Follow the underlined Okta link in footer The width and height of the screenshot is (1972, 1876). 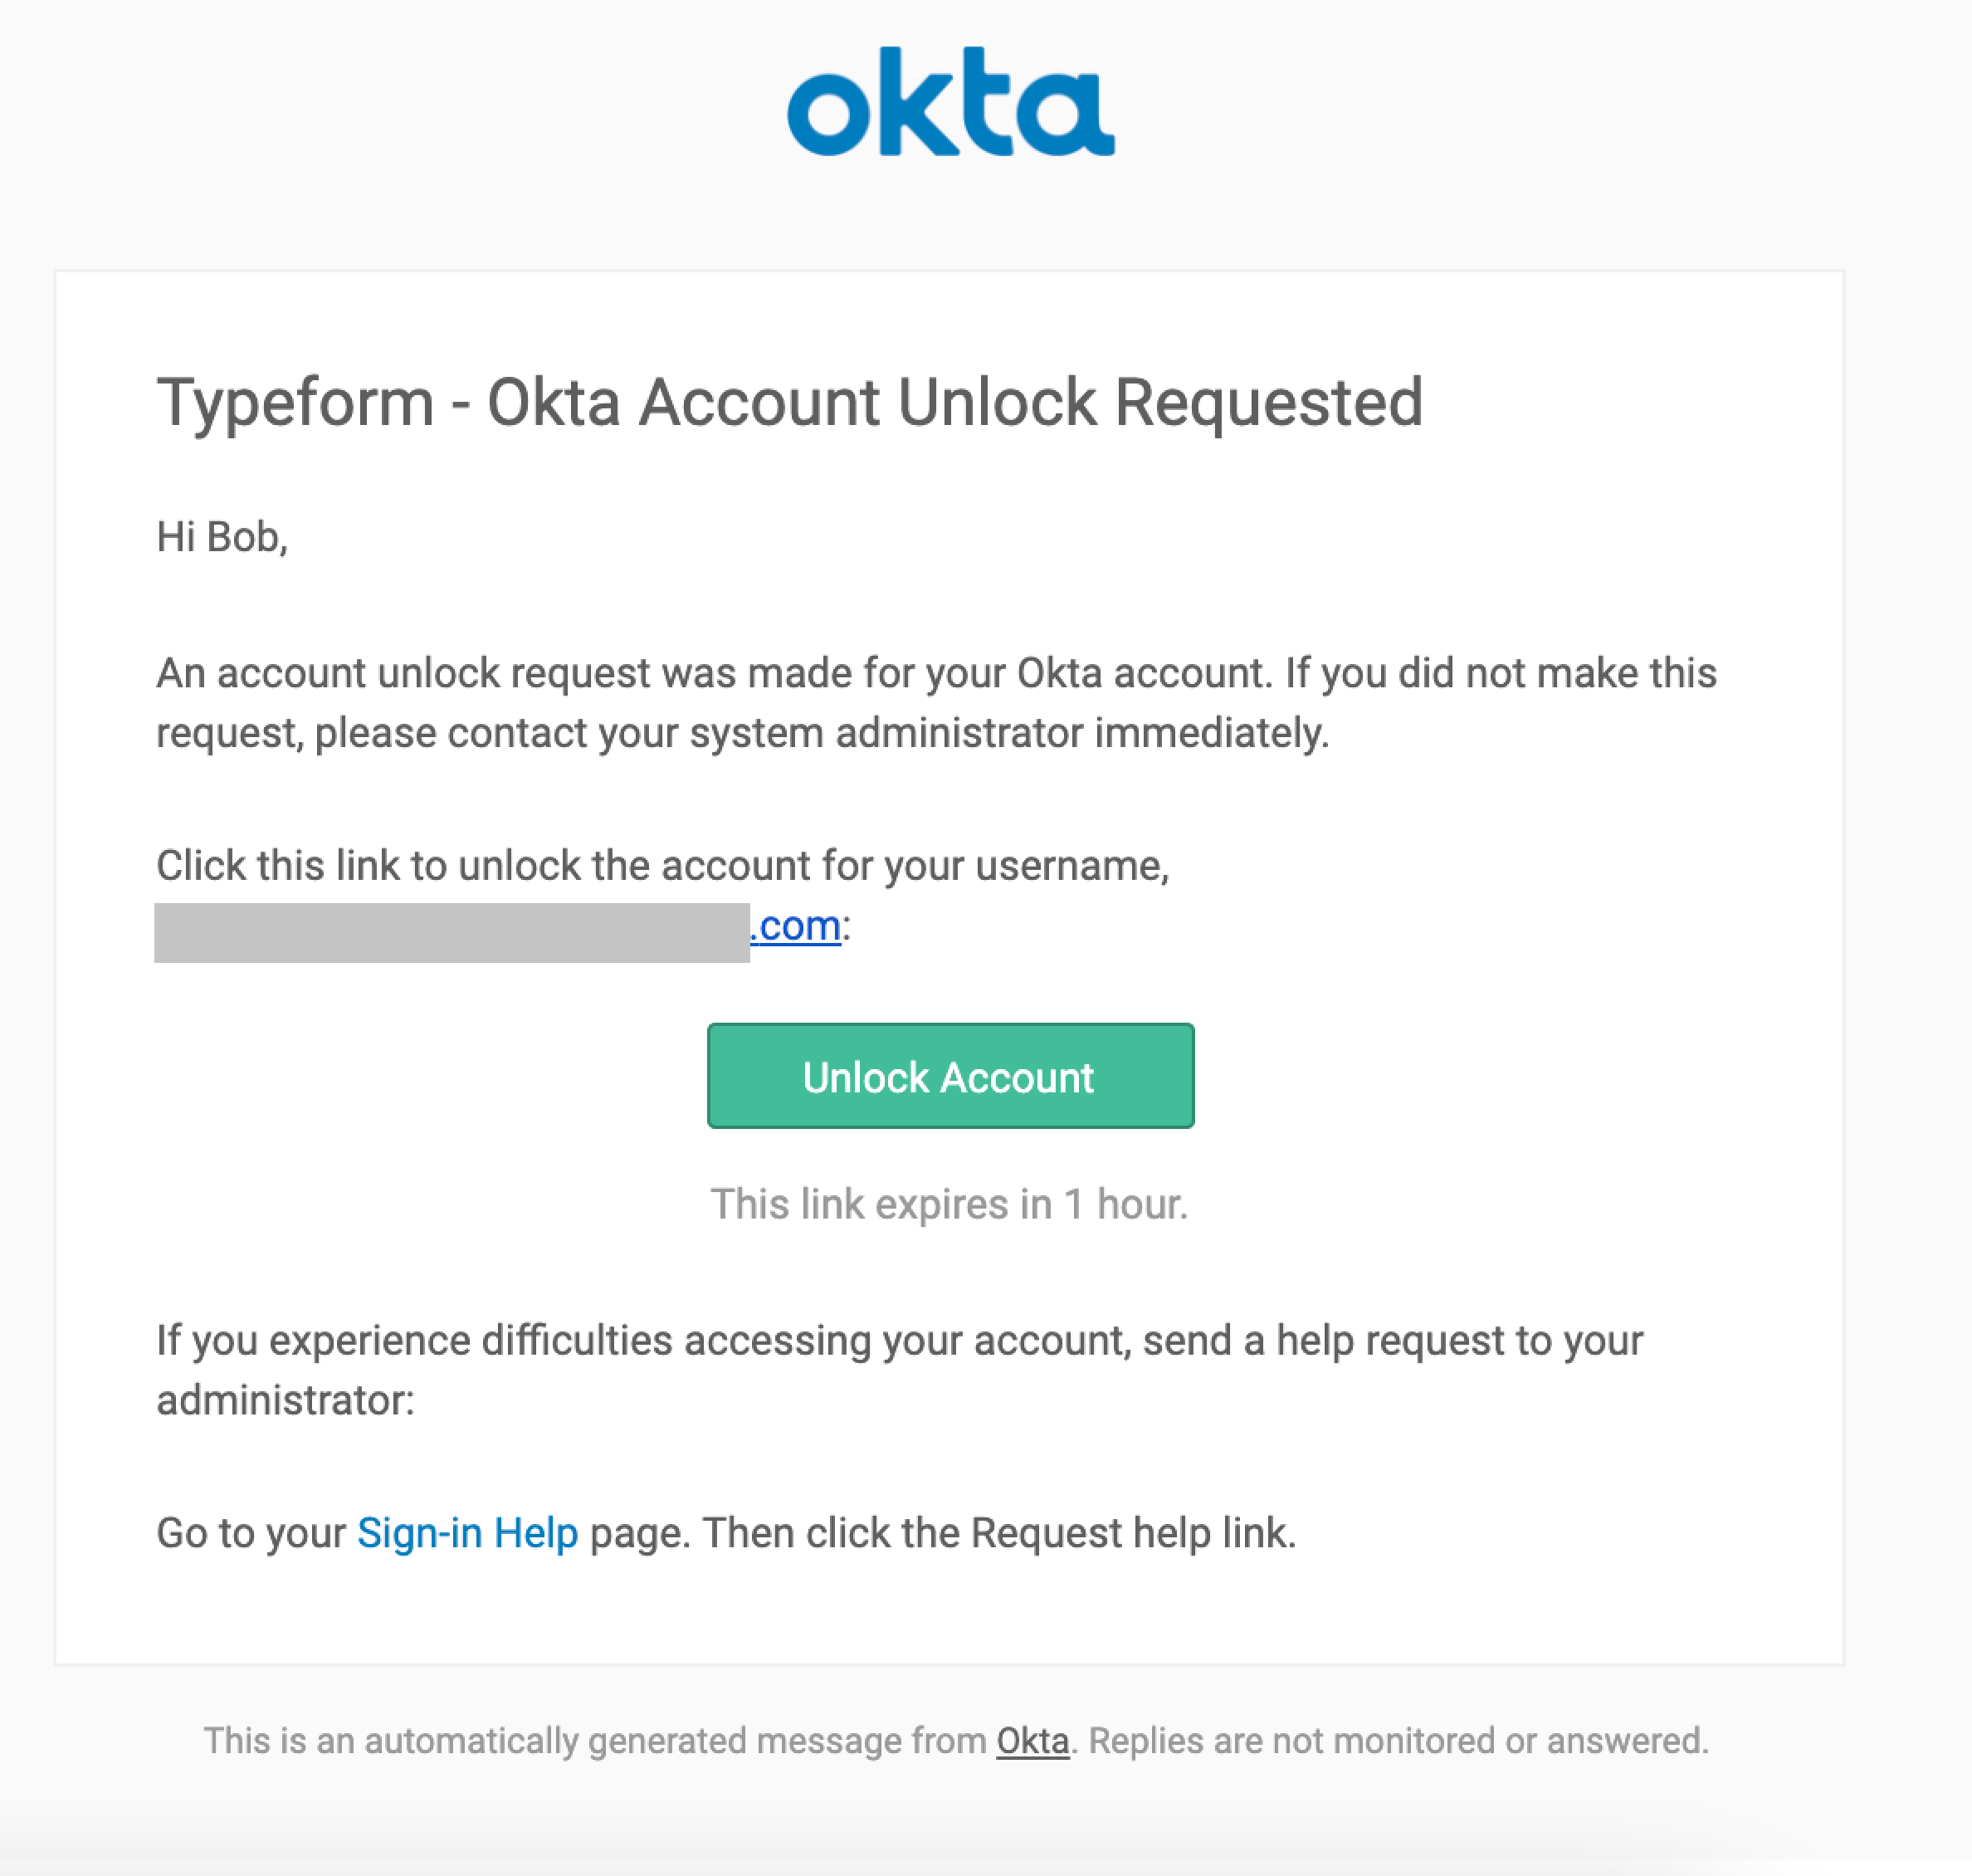[1032, 1741]
